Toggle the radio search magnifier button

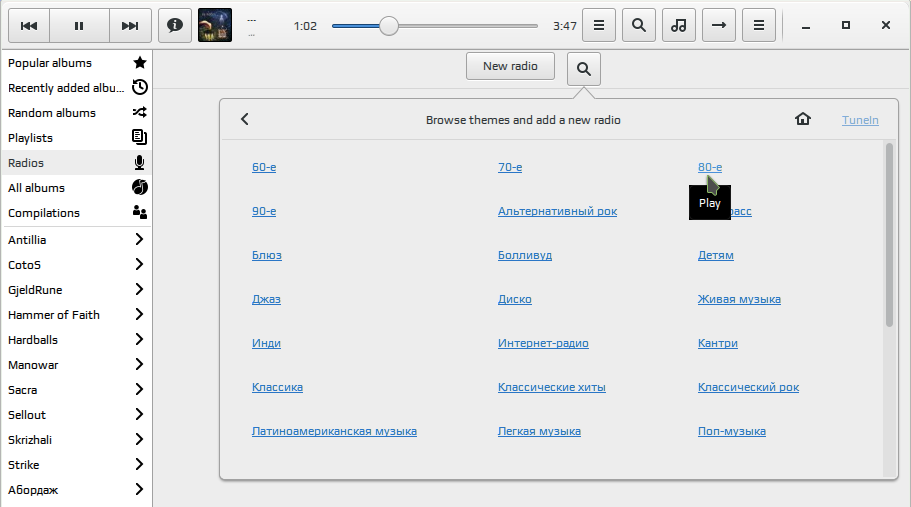coord(584,69)
